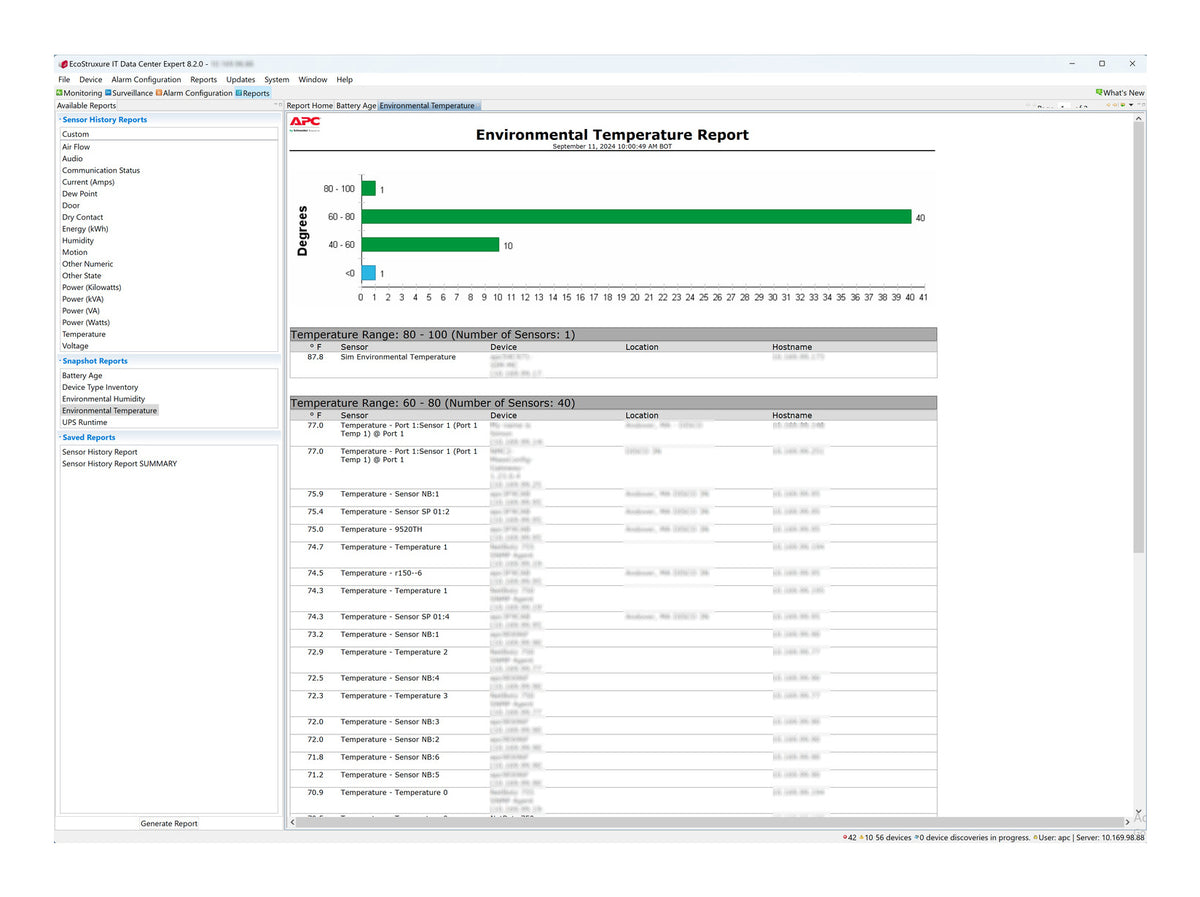Screen dimensions: 1200x897
Task: Open the Window menu
Action: [313, 80]
